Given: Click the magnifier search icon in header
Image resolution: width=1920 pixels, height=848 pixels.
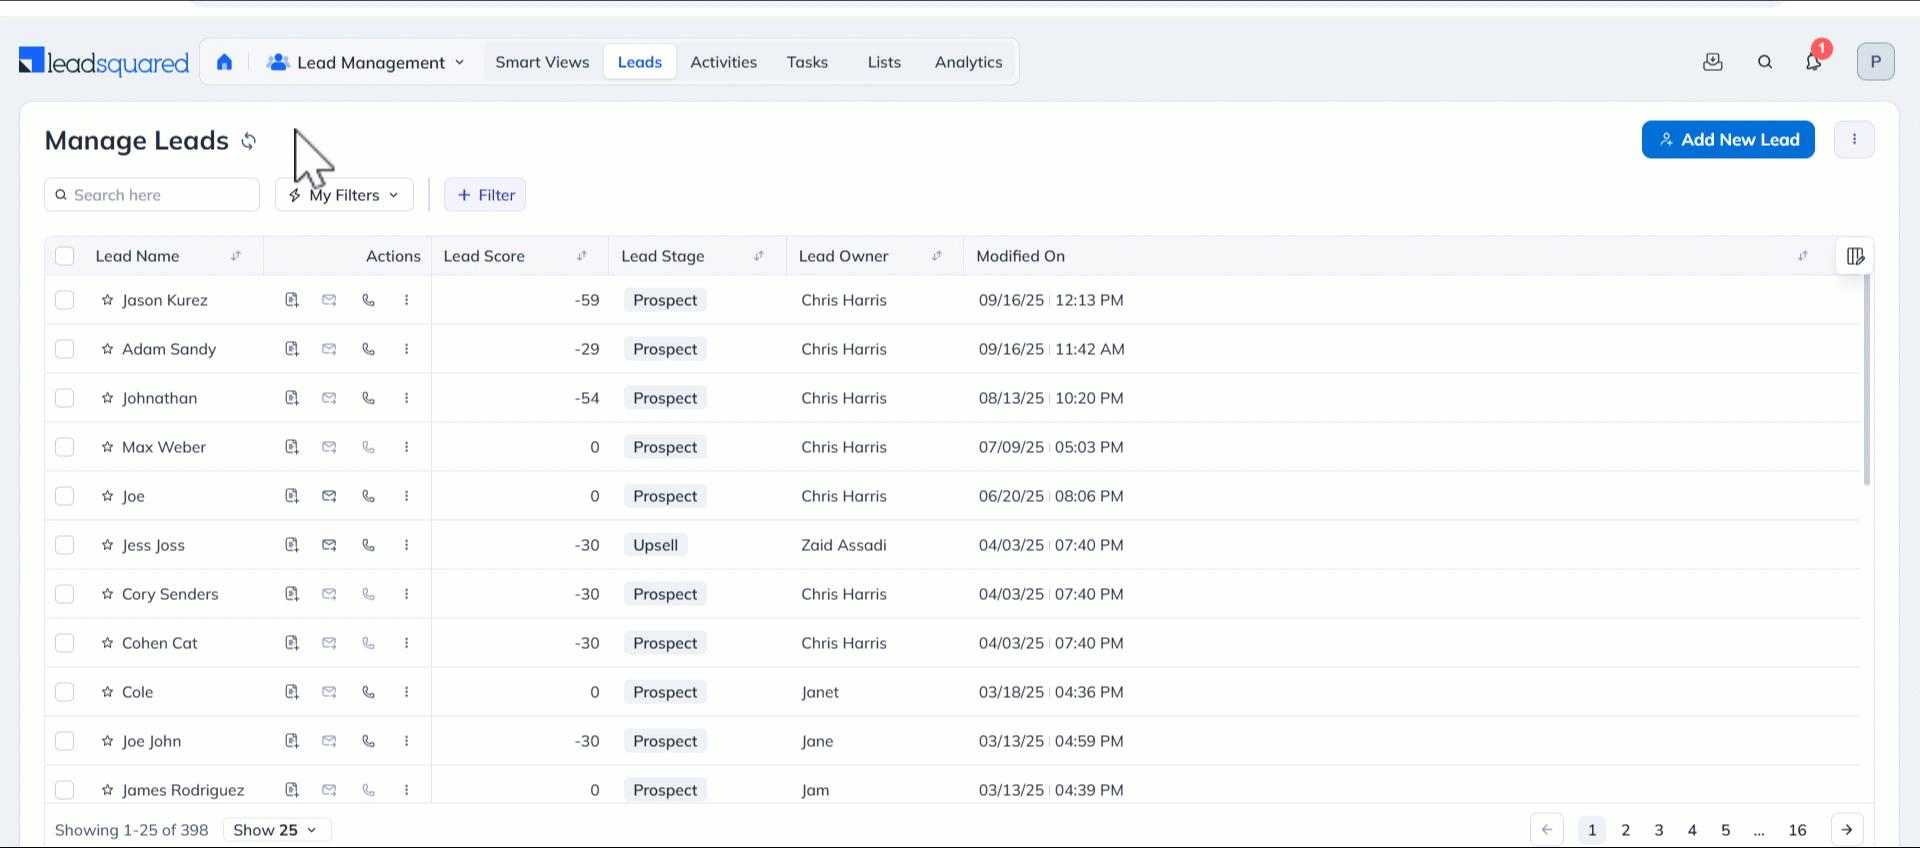Looking at the screenshot, I should 1765,62.
